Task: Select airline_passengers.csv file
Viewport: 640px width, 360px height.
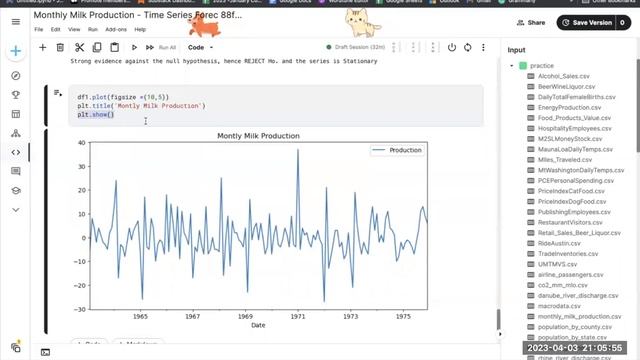Action: point(570,275)
